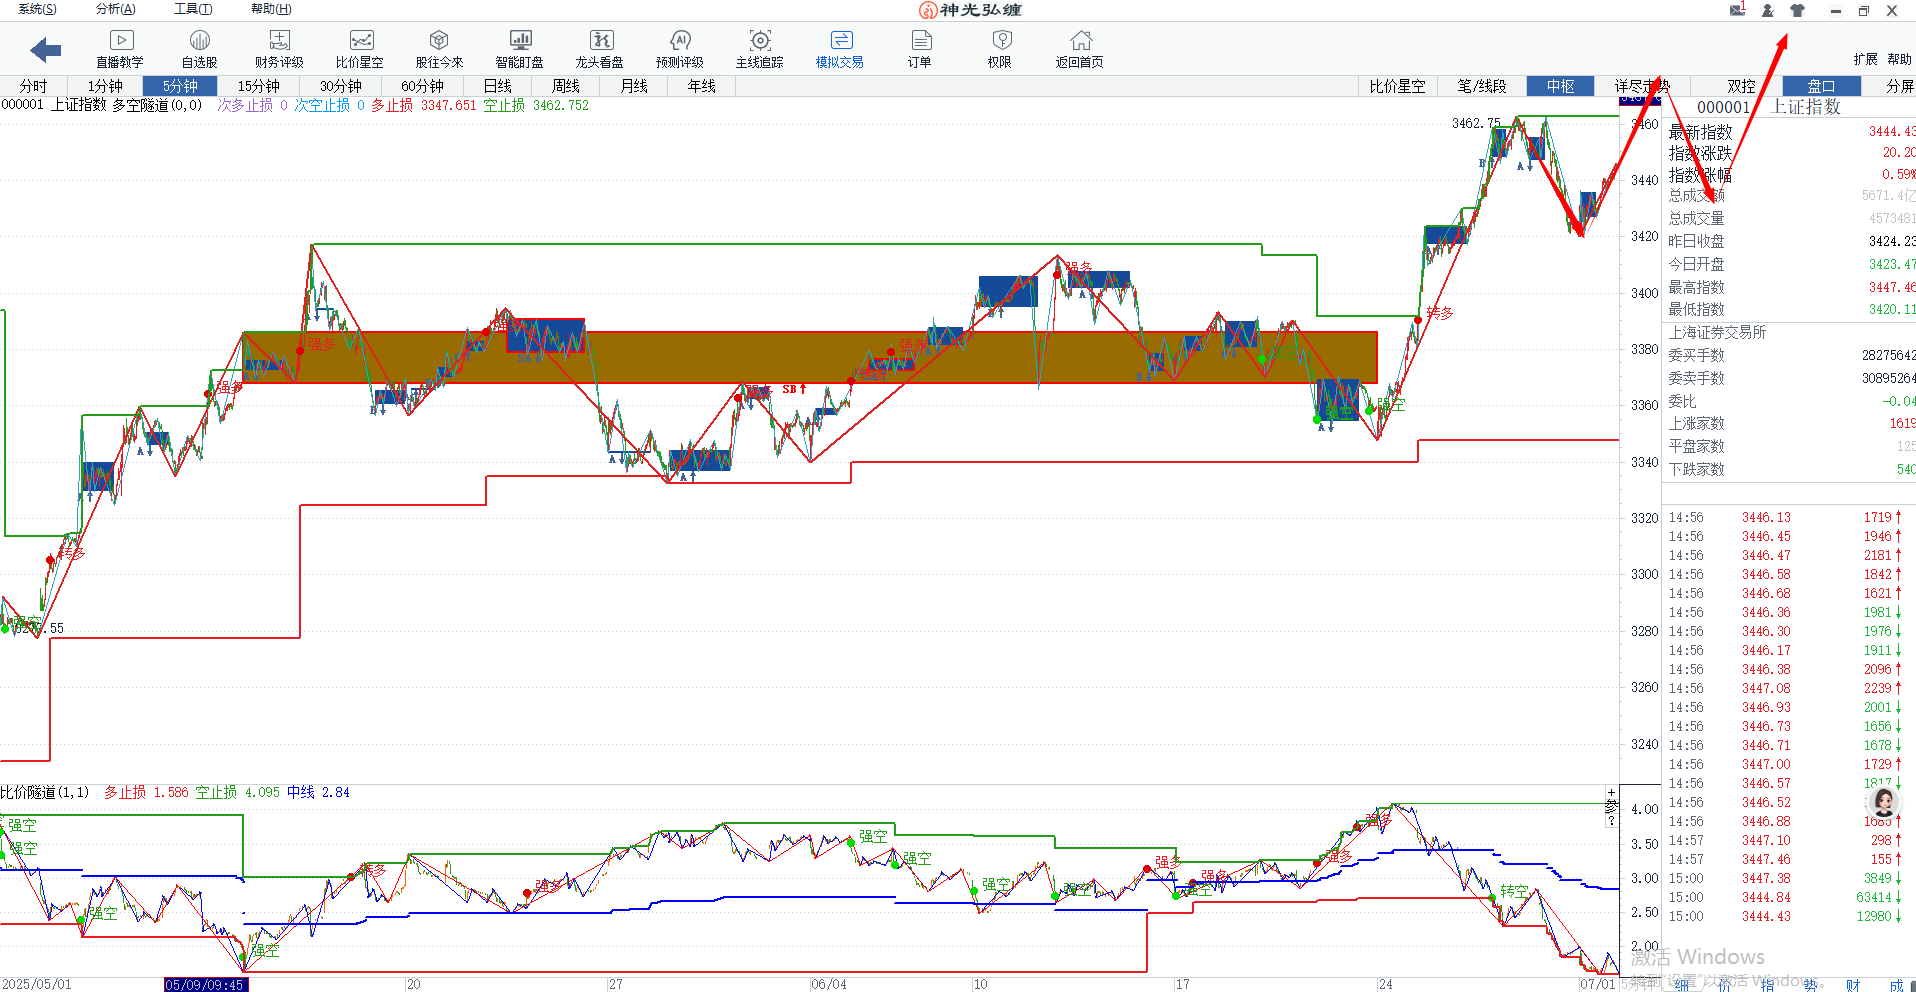This screenshot has width=1916, height=992.
Task: Open 主线追踪 mainline tracking icon
Action: click(x=760, y=48)
